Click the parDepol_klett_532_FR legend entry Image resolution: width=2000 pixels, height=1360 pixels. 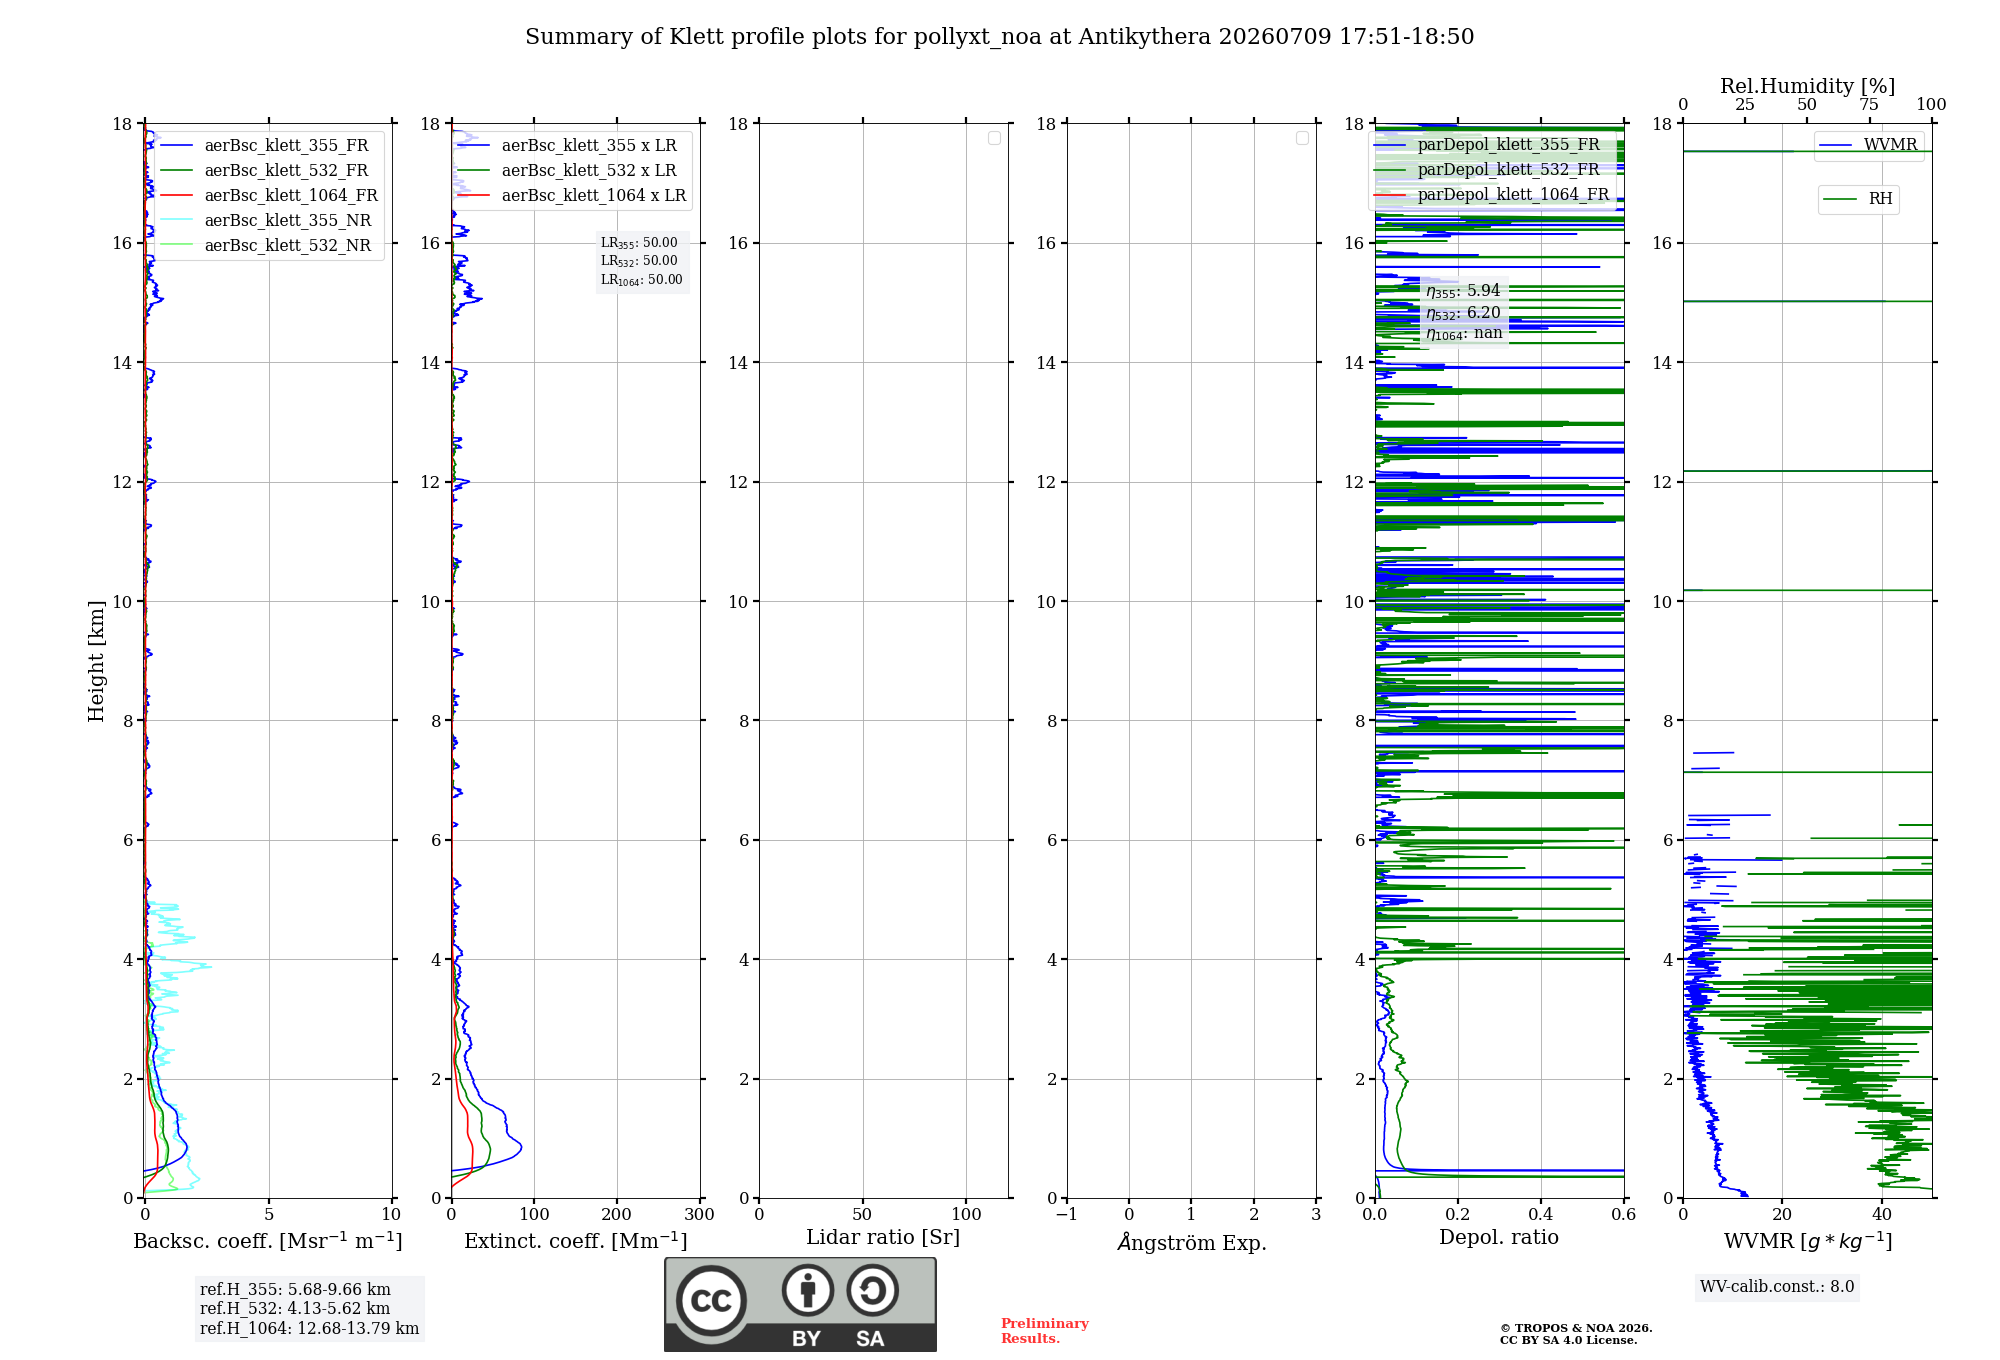(1488, 170)
